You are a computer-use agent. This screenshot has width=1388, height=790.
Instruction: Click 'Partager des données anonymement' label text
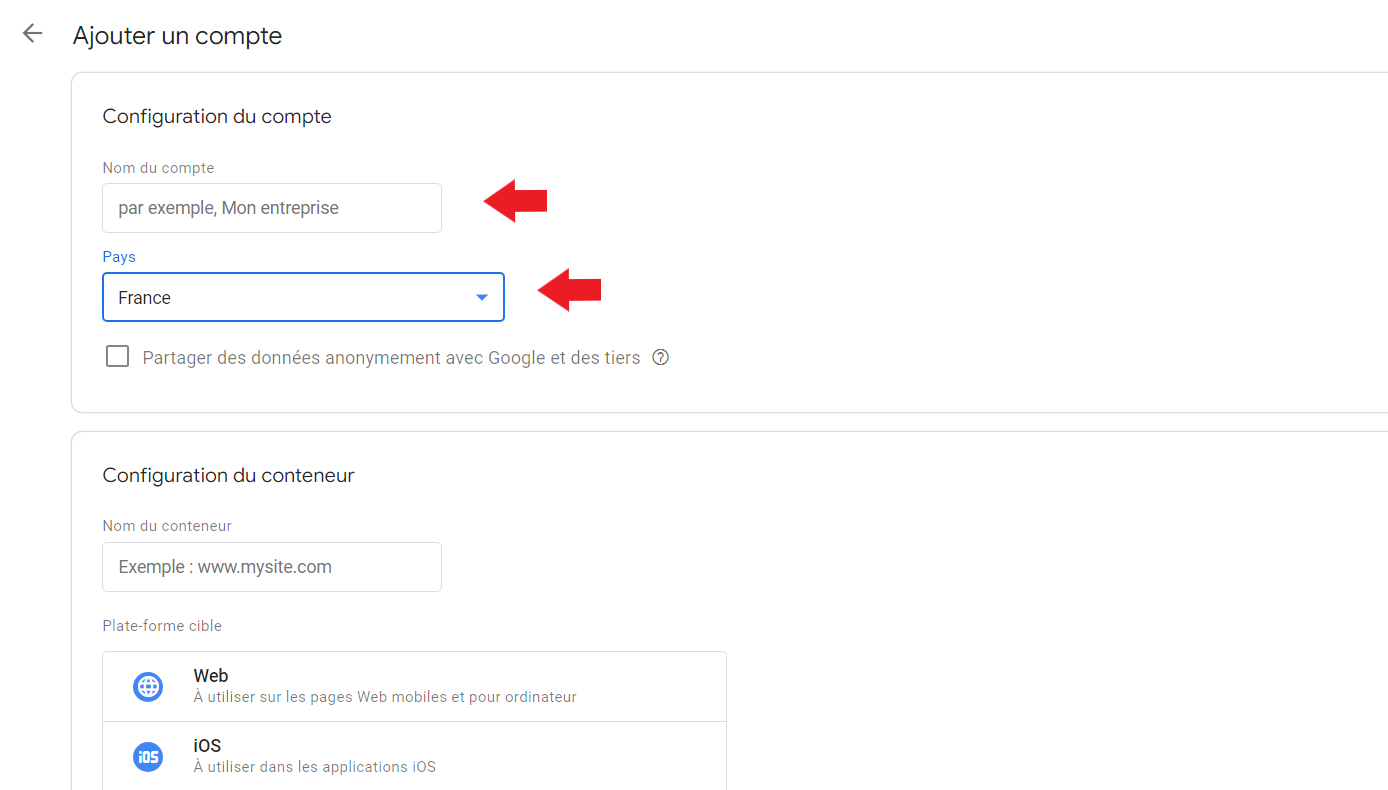(391, 358)
